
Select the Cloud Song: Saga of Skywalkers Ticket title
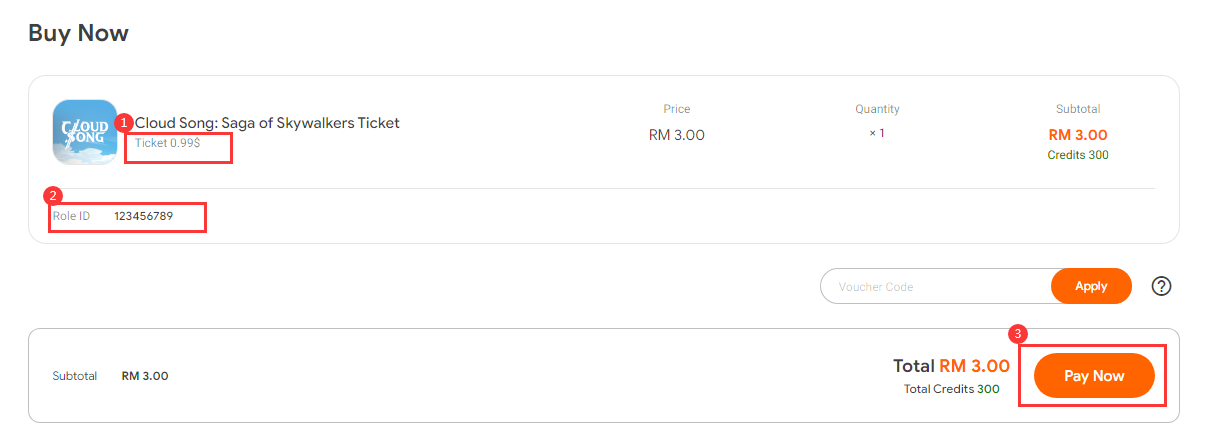tap(267, 123)
